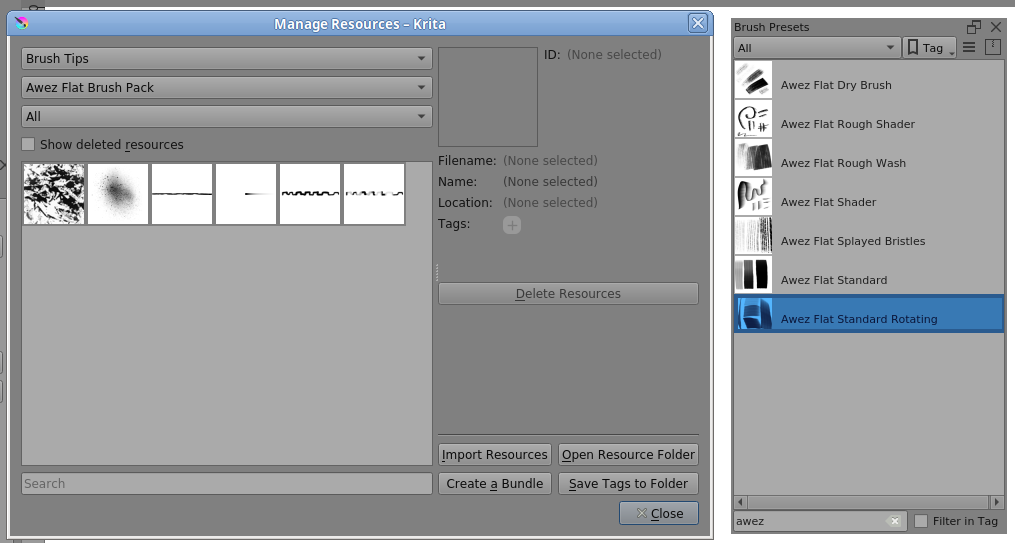This screenshot has width=1015, height=543.
Task: Click the 'Awez Flat Rough Wash' text label
Action: click(x=843, y=163)
